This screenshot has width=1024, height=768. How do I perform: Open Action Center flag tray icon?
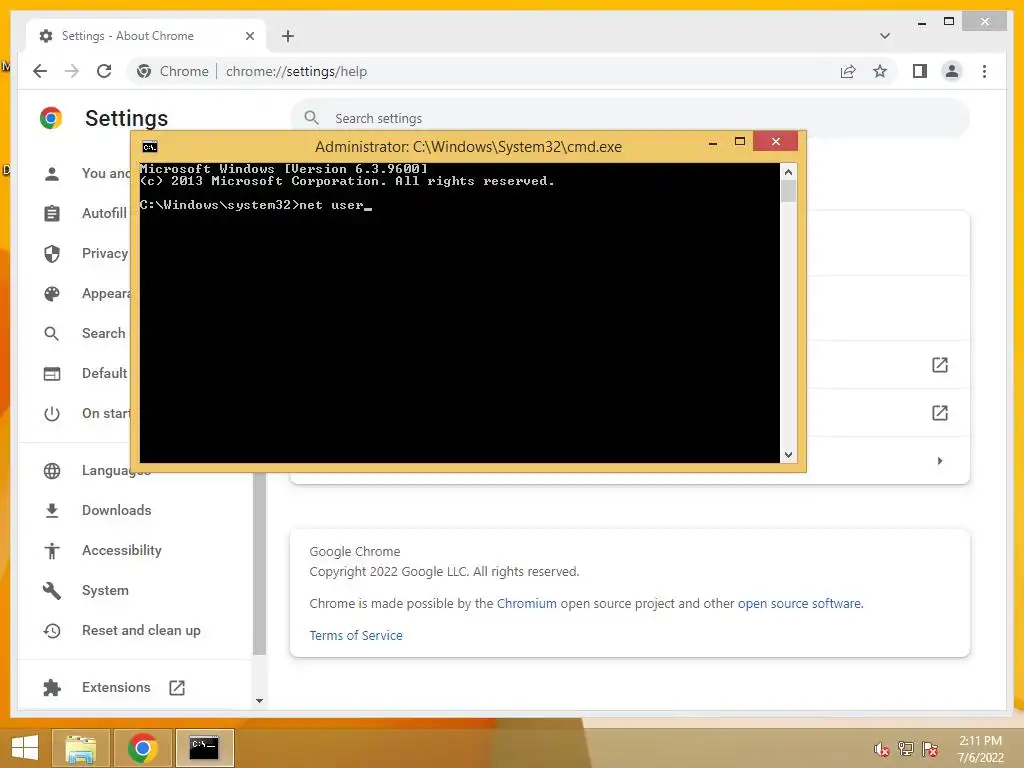930,748
